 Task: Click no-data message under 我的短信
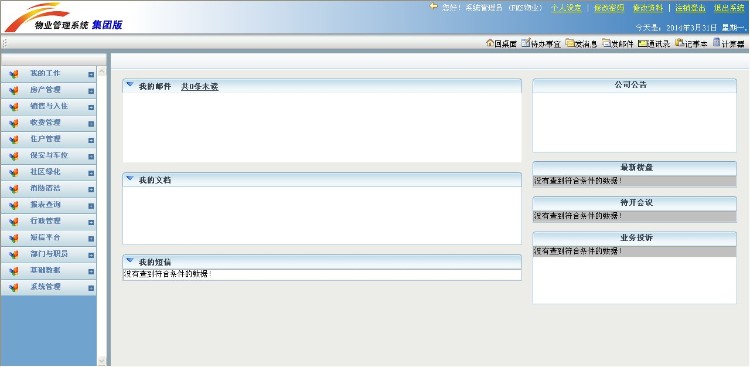click(x=167, y=275)
